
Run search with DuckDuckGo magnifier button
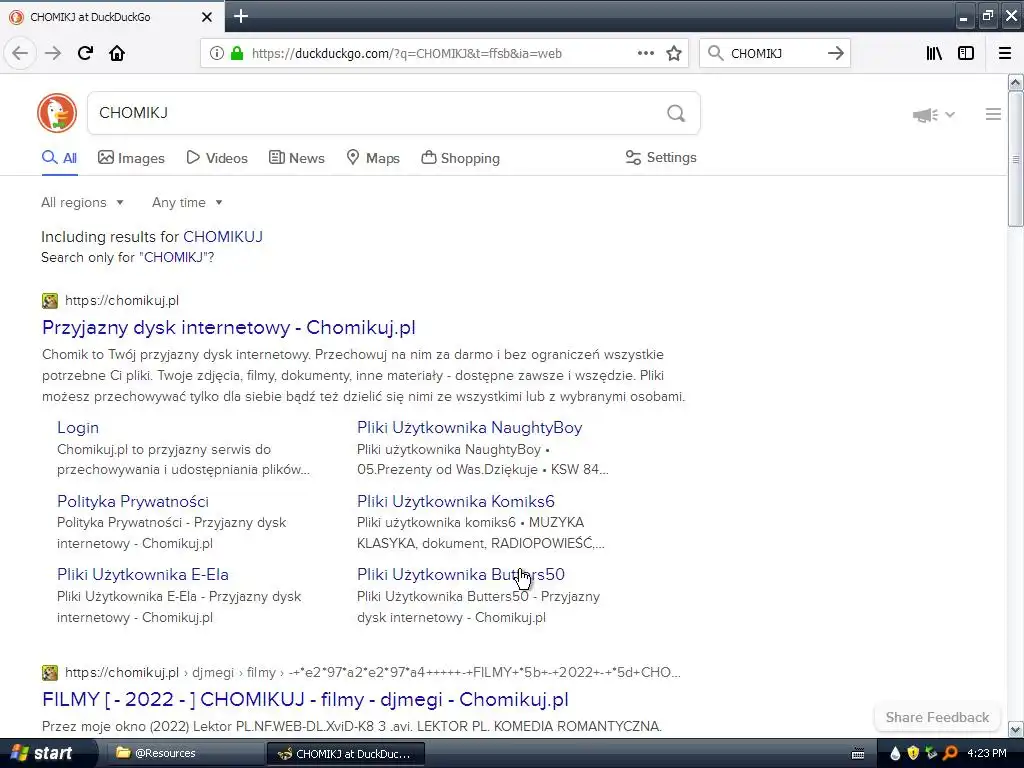(x=676, y=114)
